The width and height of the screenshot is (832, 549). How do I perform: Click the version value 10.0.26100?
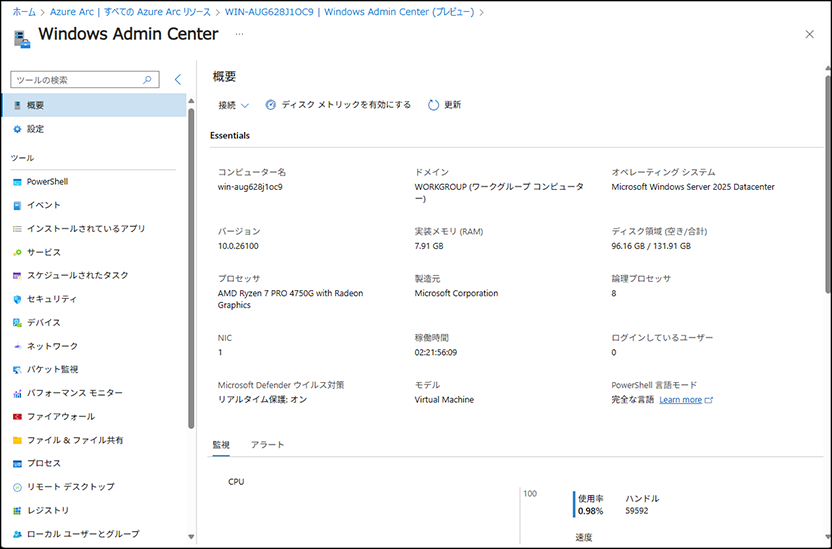(x=238, y=246)
